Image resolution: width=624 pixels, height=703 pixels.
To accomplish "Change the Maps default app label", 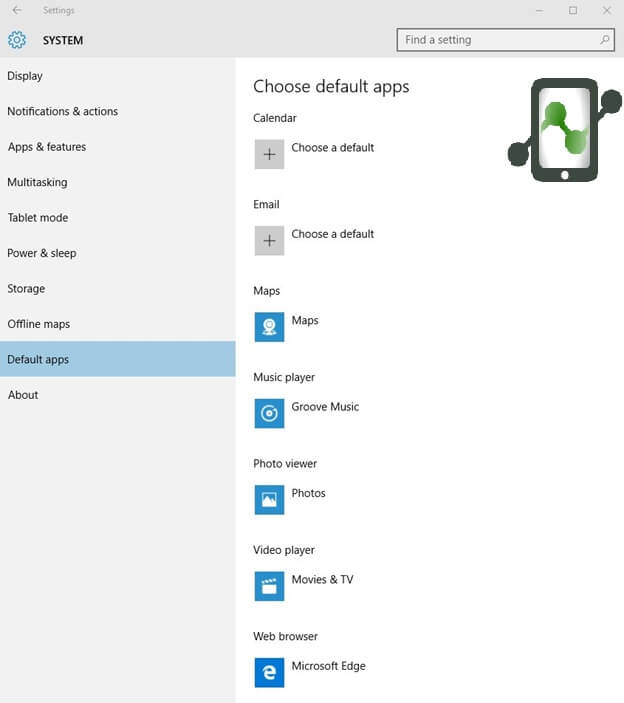I will click(305, 320).
